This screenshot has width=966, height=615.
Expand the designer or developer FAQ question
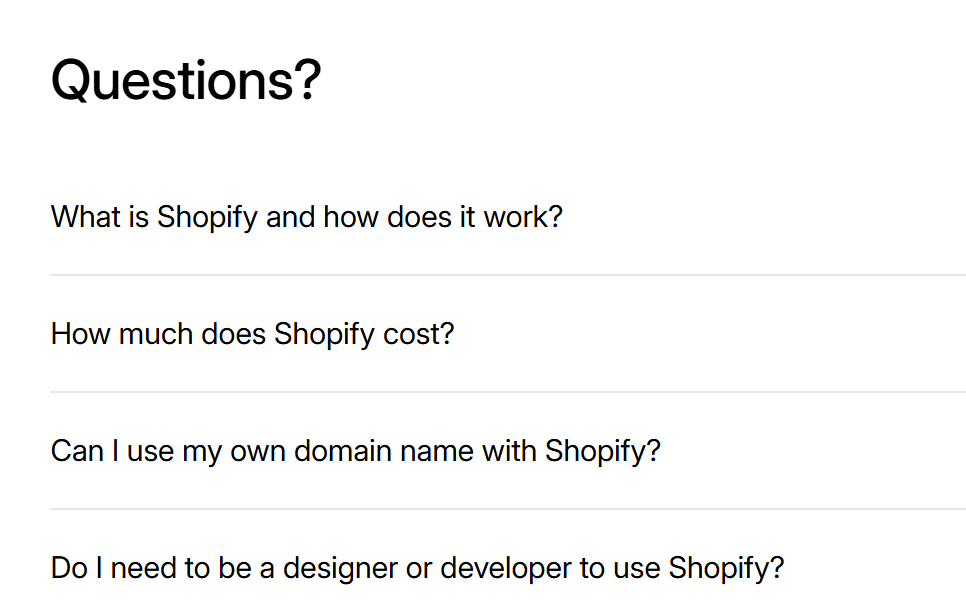417,568
